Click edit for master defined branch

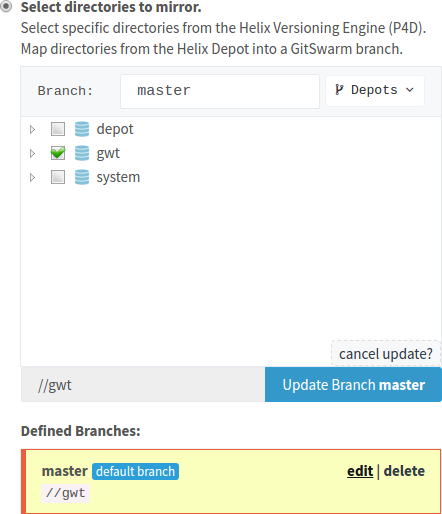point(360,471)
